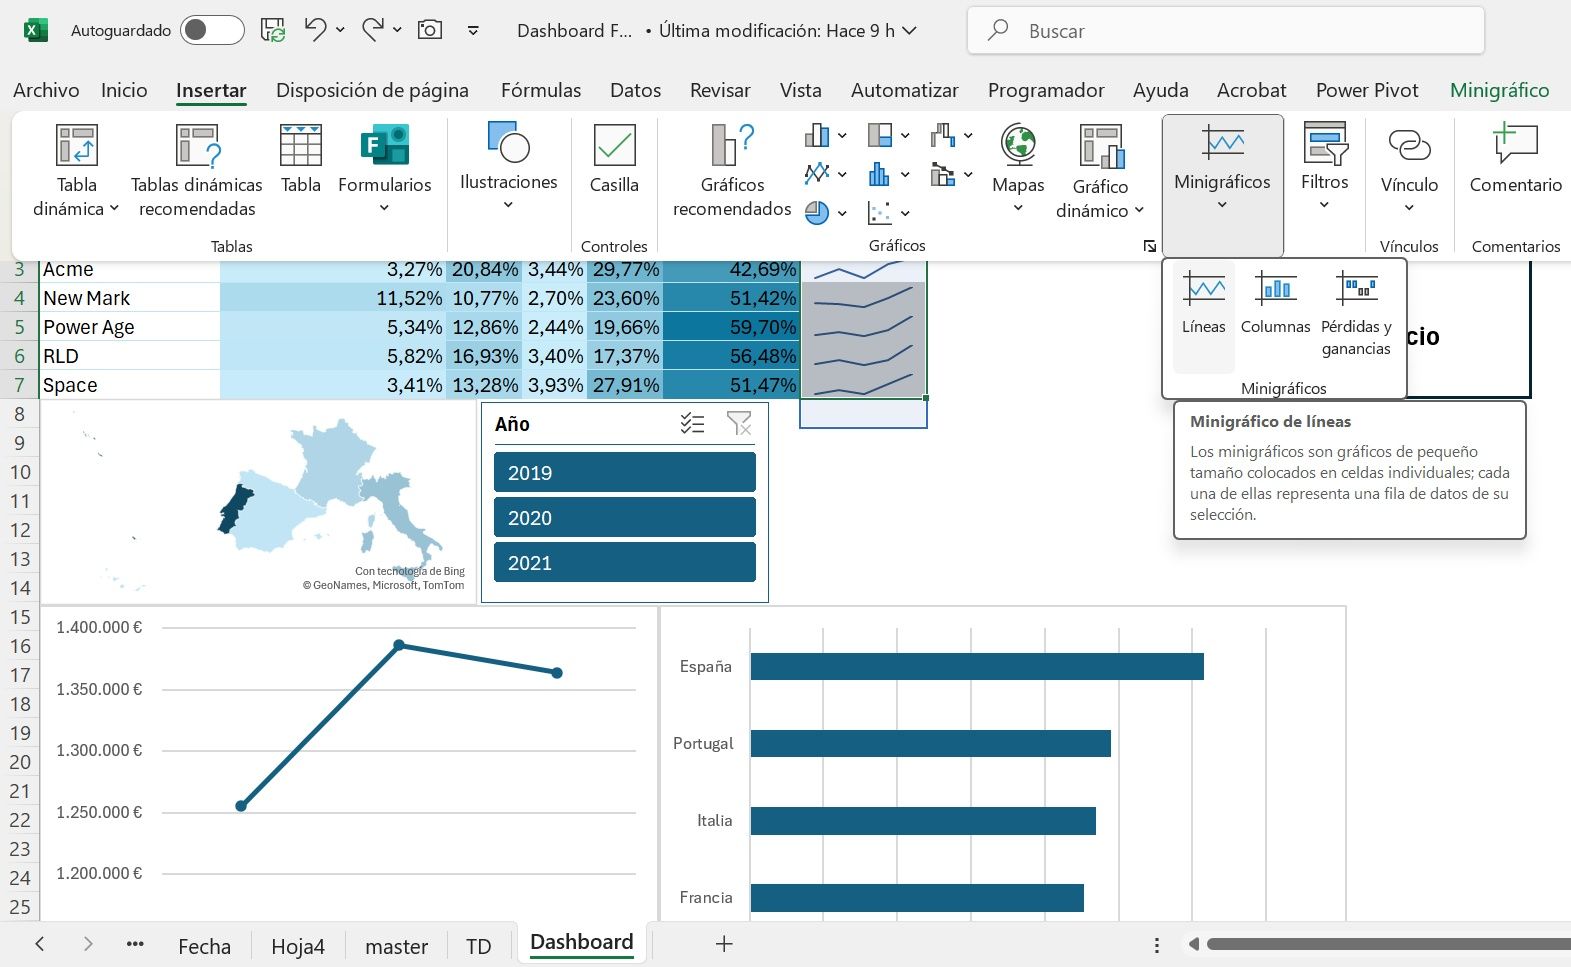Click the Excel app icon

pos(35,30)
